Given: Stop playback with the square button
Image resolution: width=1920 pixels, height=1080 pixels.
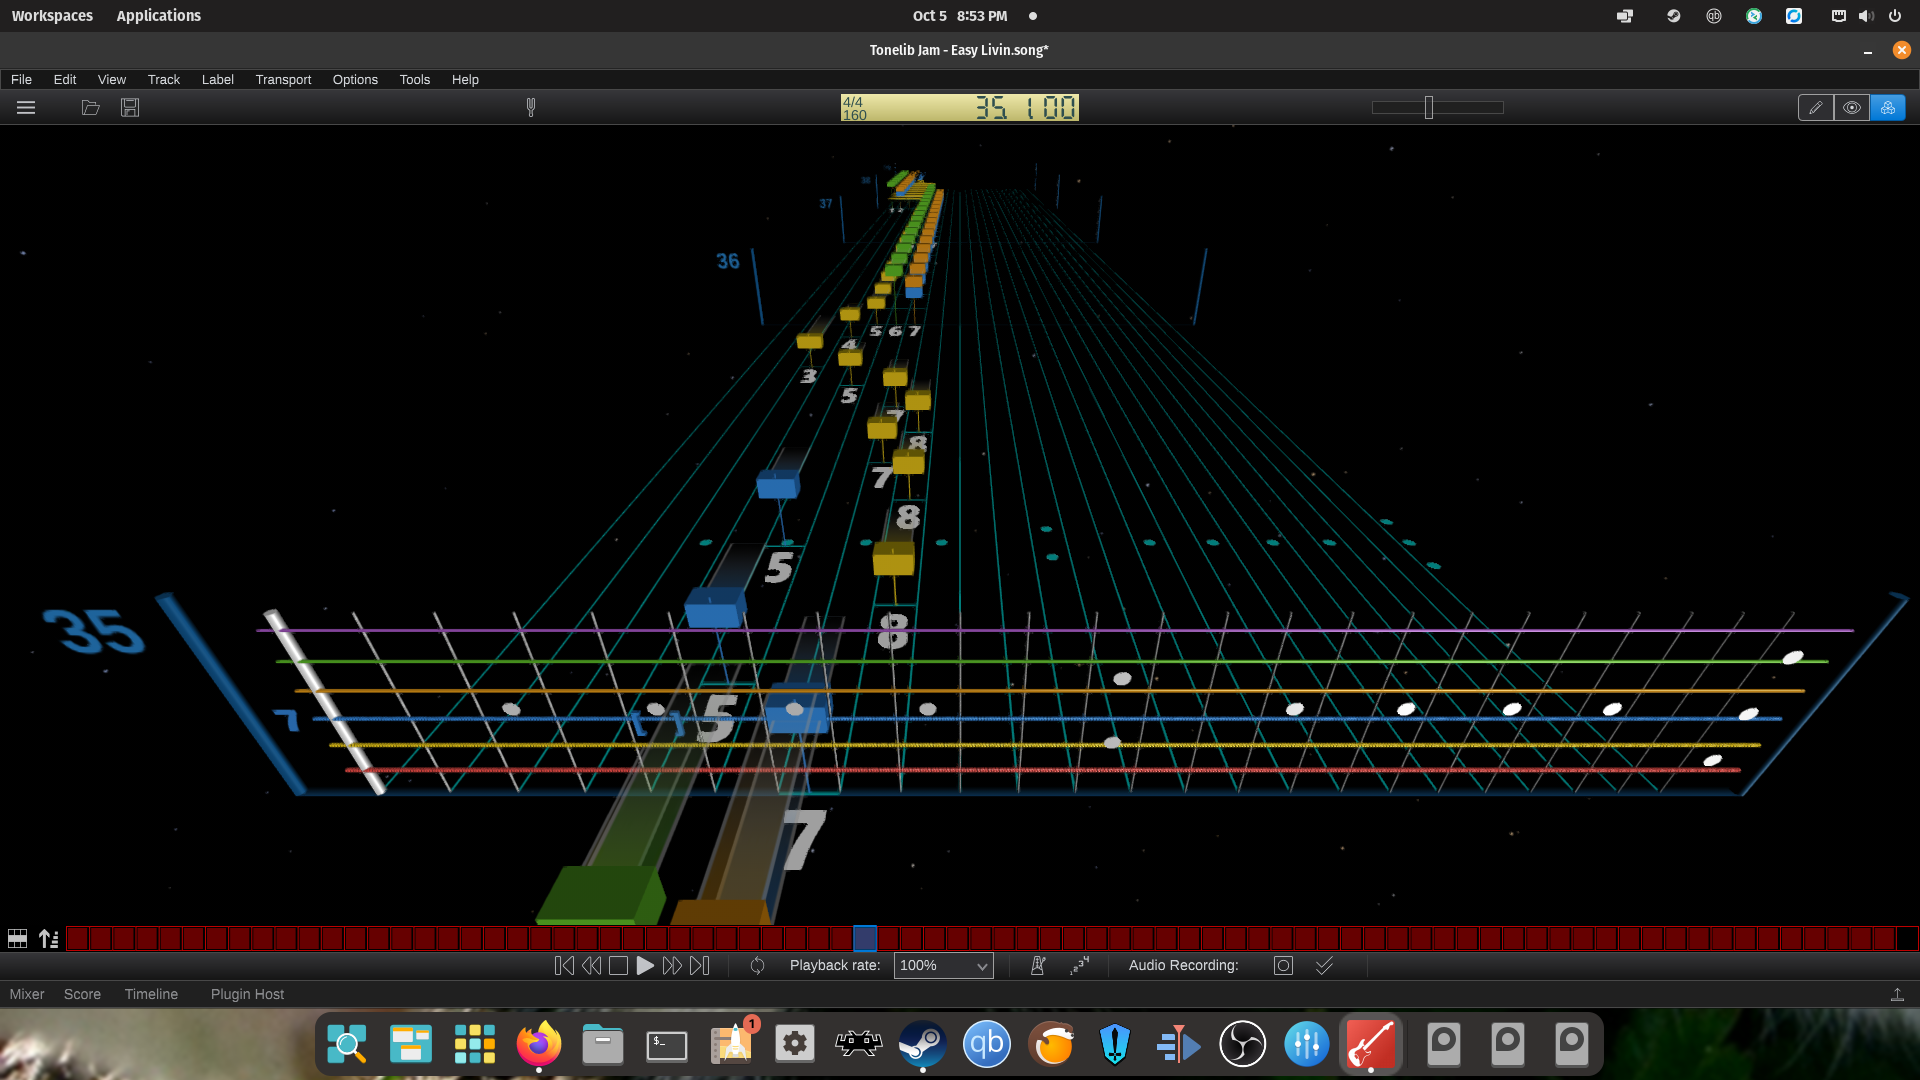Looking at the screenshot, I should coord(618,965).
